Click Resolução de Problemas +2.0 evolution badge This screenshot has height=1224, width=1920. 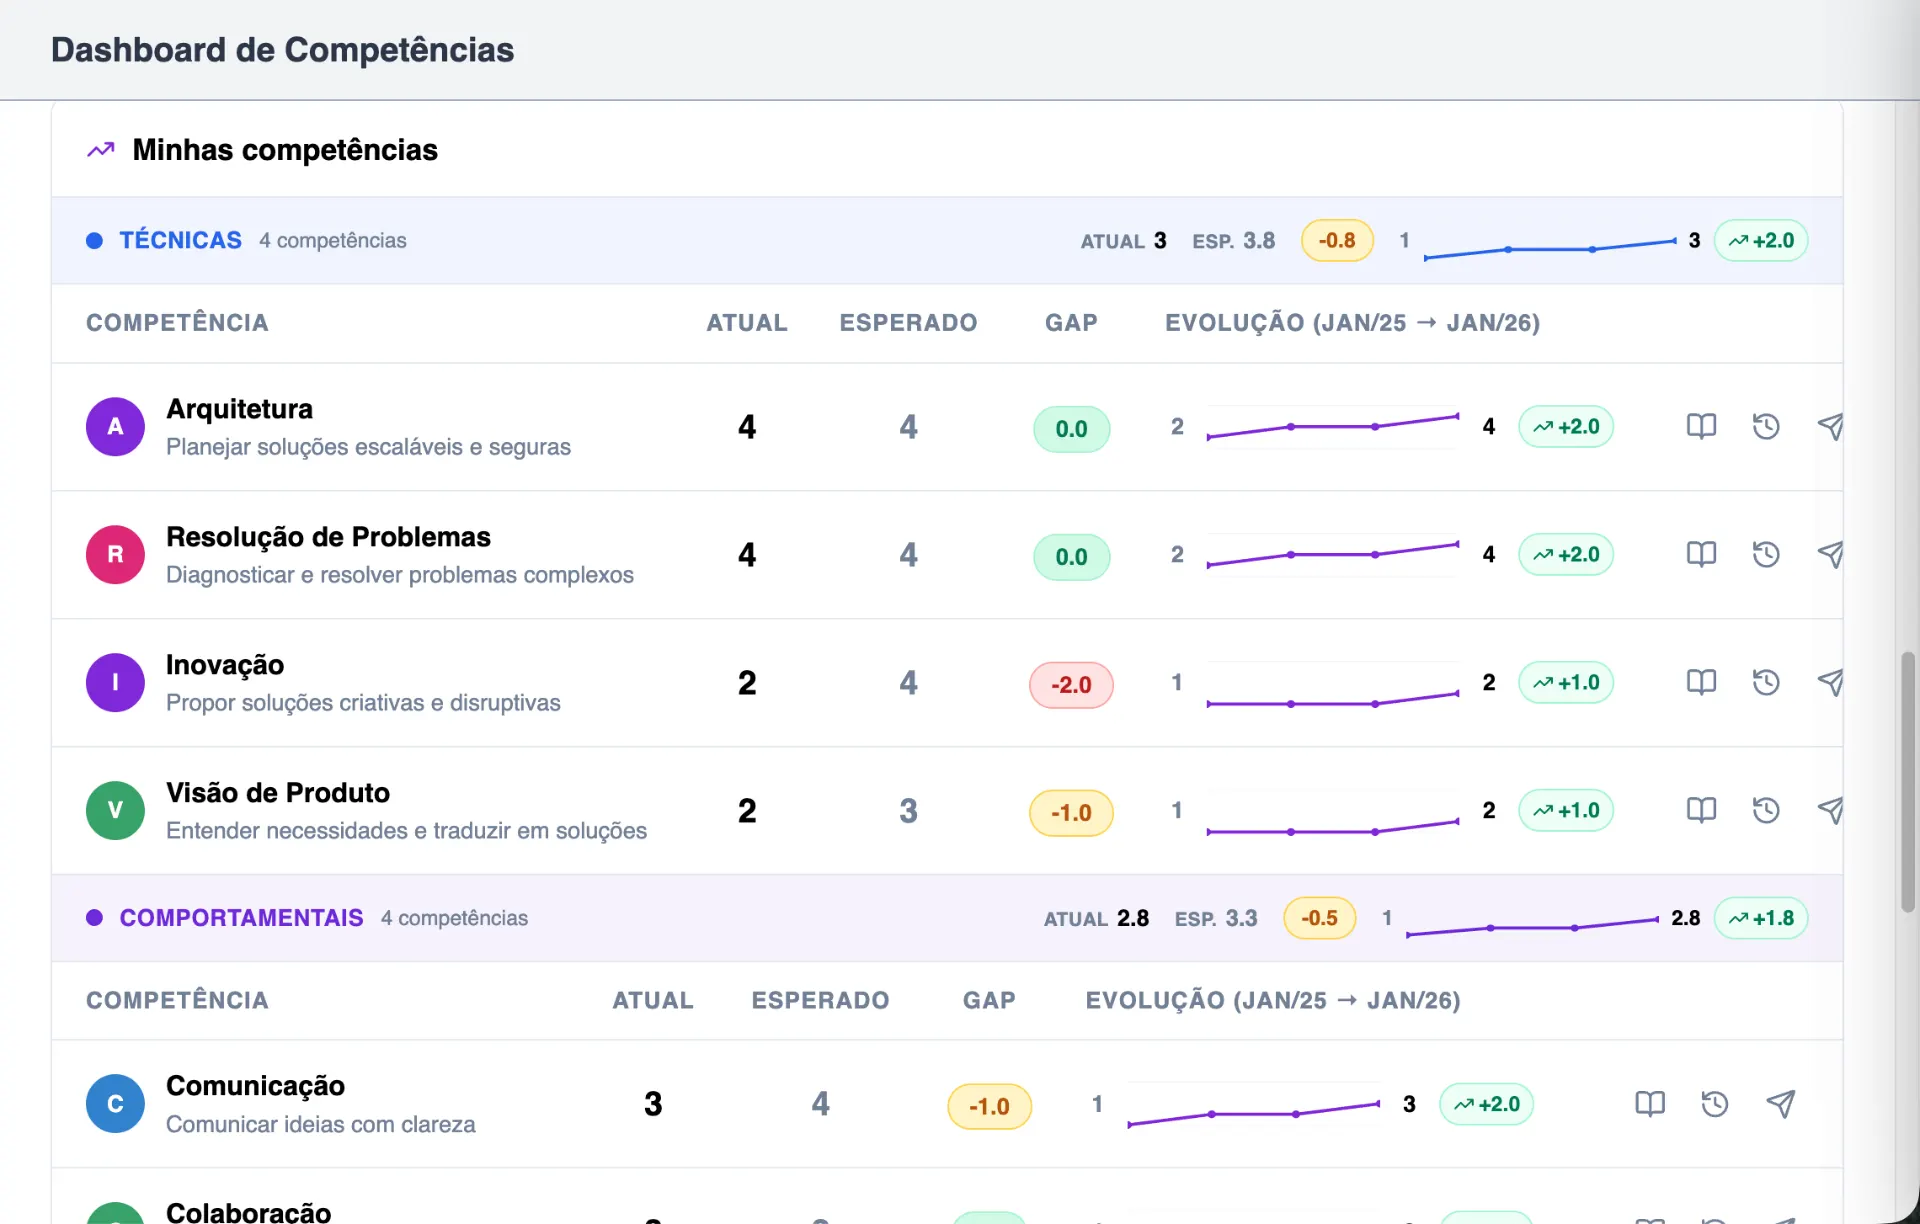(x=1566, y=555)
